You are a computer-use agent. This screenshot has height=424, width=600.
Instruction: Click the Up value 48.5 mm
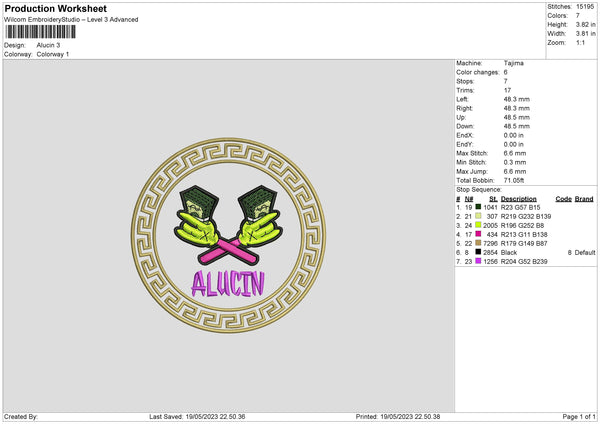tap(517, 117)
